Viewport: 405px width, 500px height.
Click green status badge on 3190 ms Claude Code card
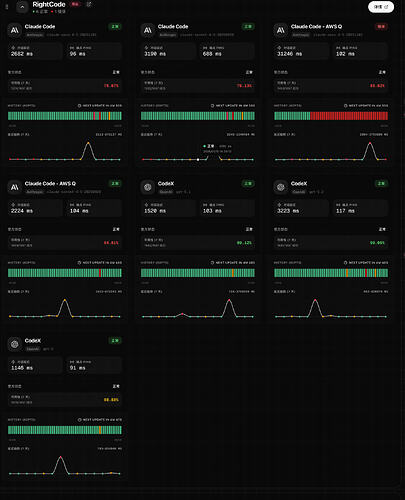coord(248,26)
